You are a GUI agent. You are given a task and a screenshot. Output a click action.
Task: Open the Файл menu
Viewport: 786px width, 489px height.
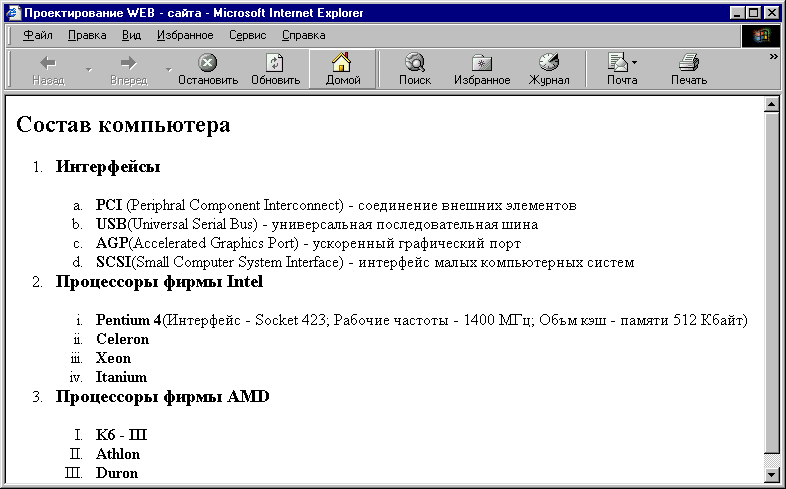38,35
